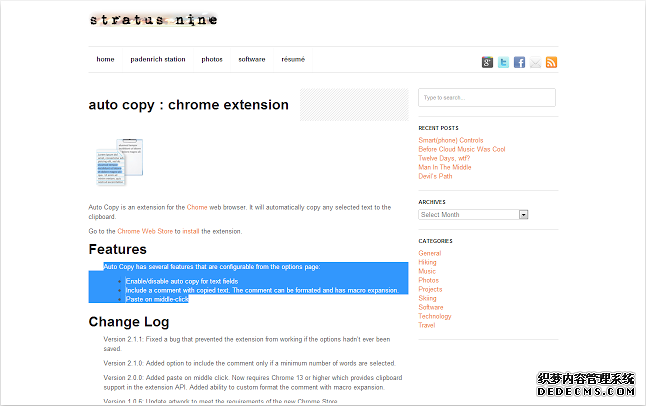
Task: Follow the Chrome Web Store link
Action: pos(145,231)
